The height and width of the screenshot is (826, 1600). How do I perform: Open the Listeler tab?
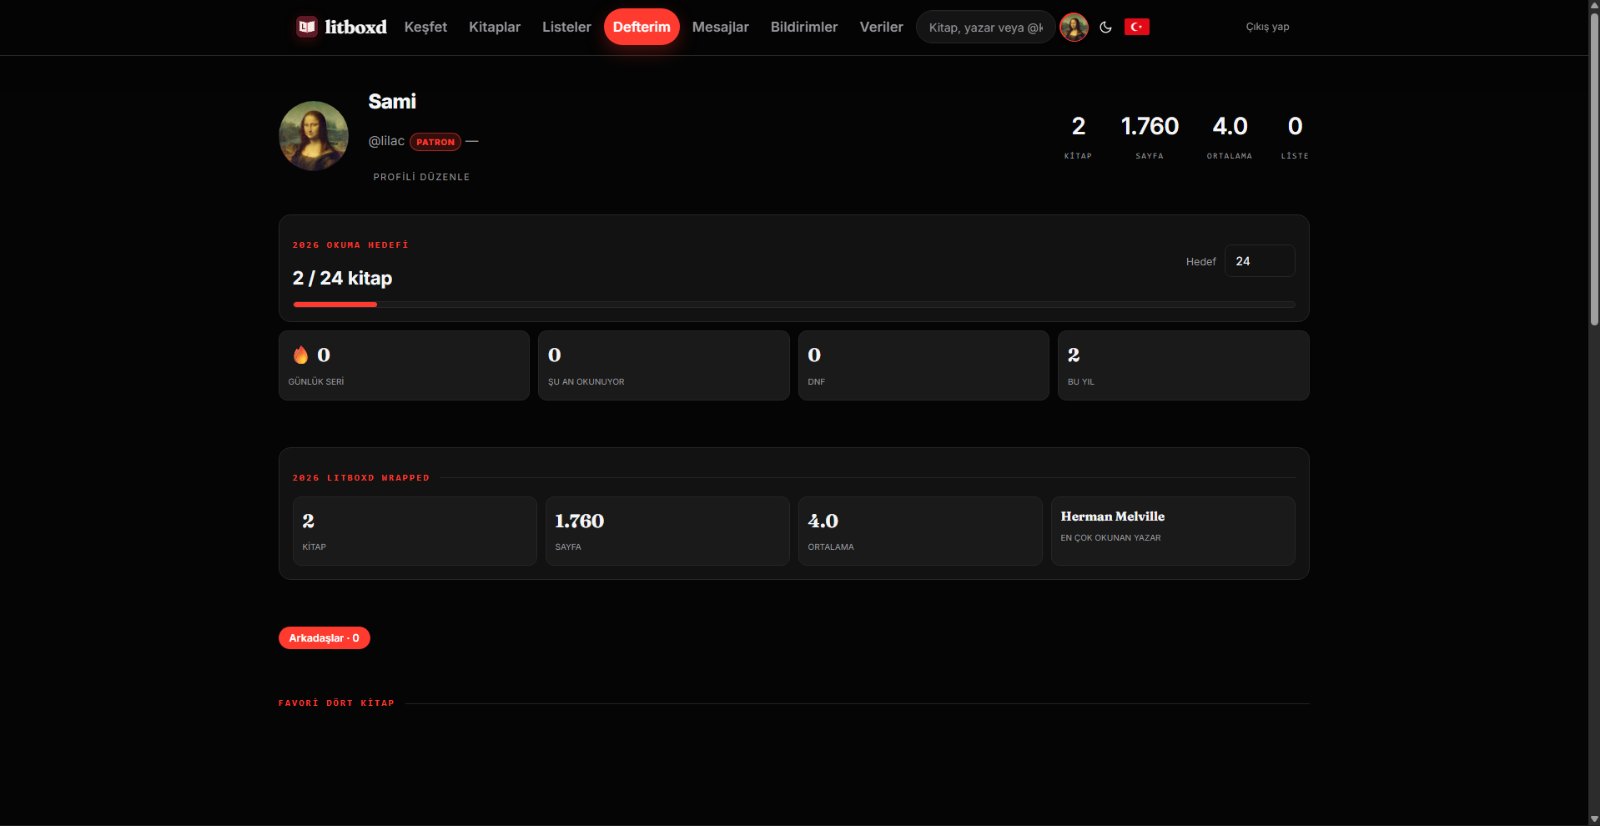pyautogui.click(x=566, y=27)
